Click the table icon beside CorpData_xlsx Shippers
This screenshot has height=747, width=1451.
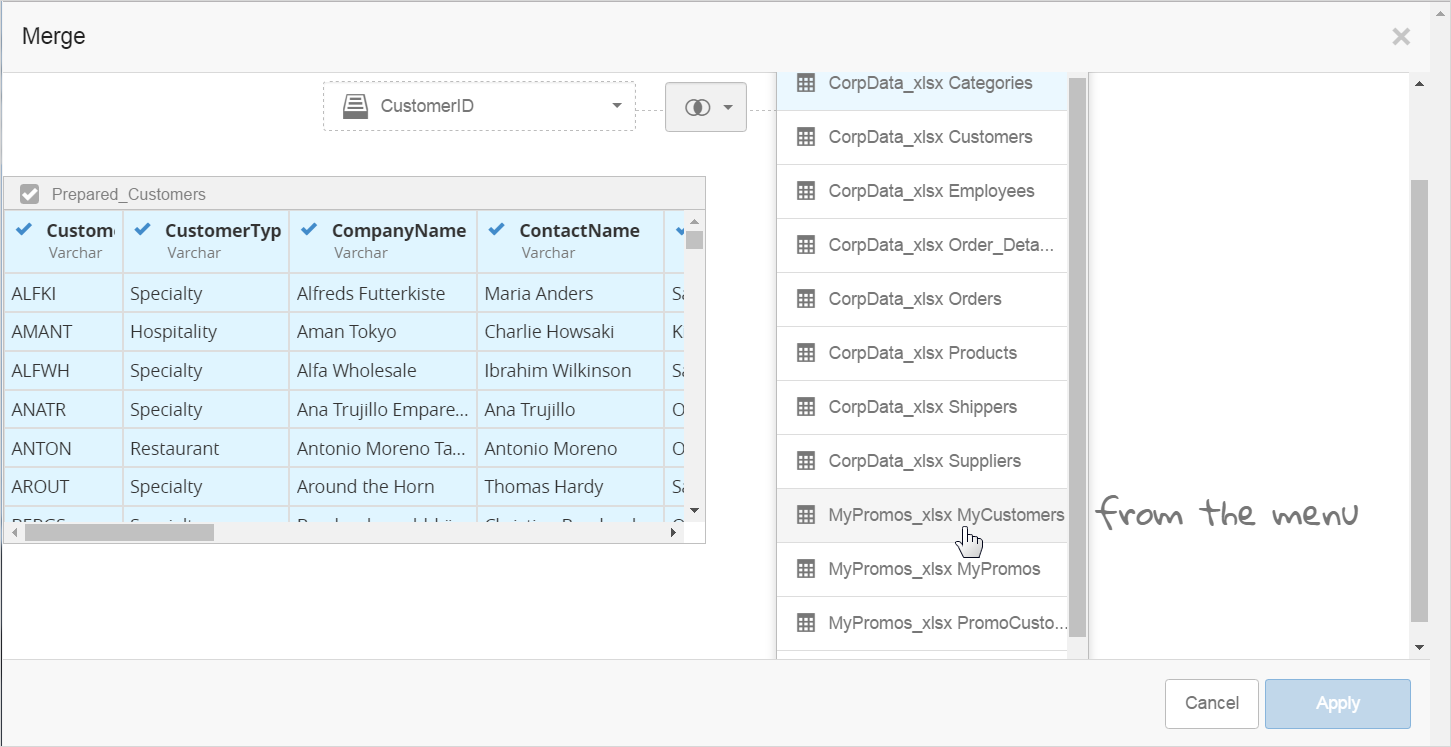806,407
